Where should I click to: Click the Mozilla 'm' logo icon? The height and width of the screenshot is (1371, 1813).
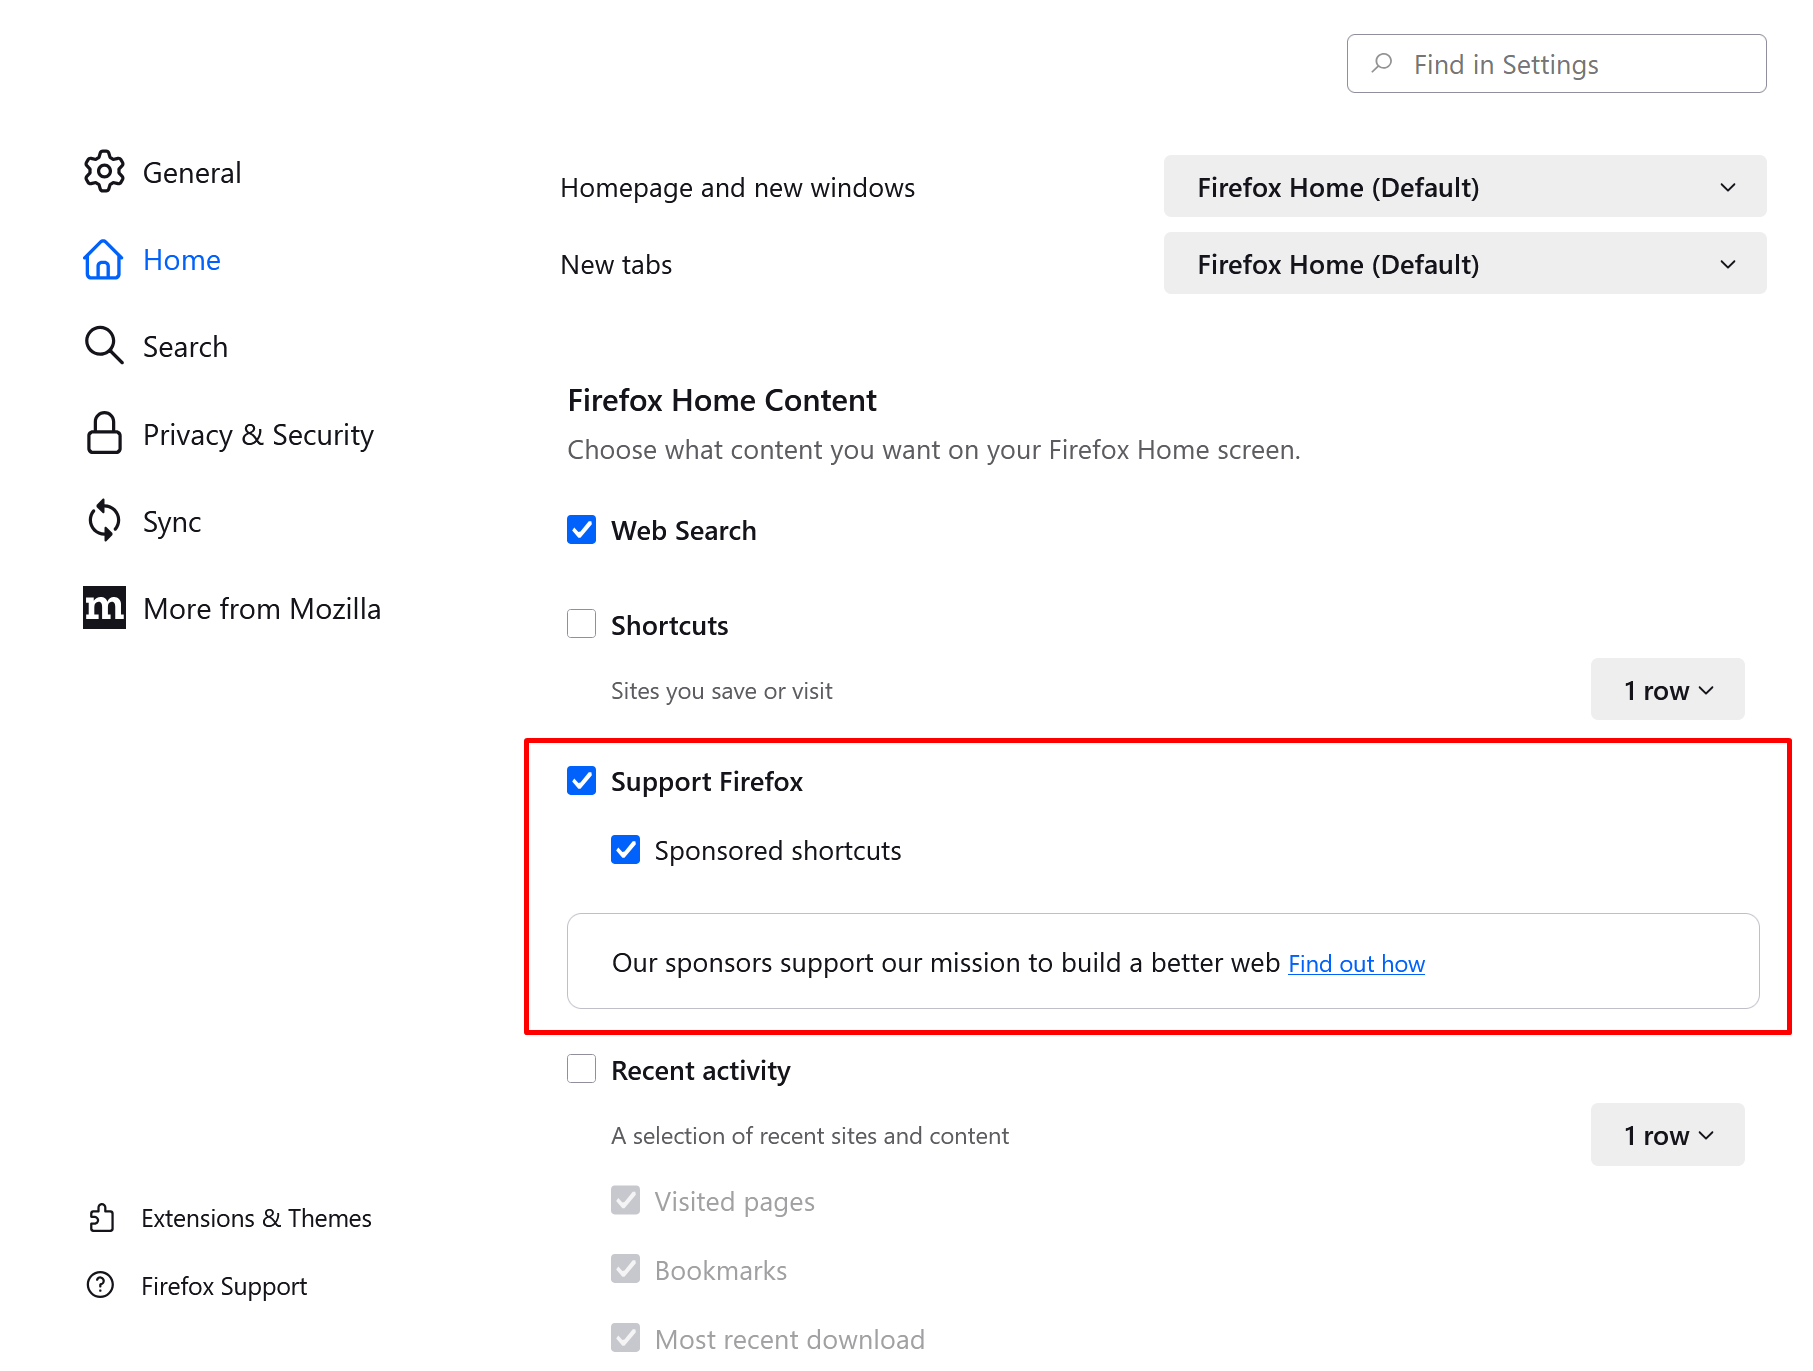point(104,608)
